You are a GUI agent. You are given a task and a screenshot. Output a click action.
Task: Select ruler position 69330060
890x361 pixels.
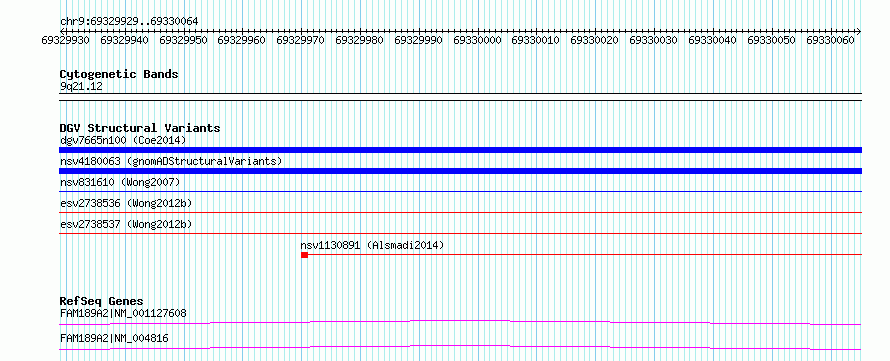pos(830,40)
